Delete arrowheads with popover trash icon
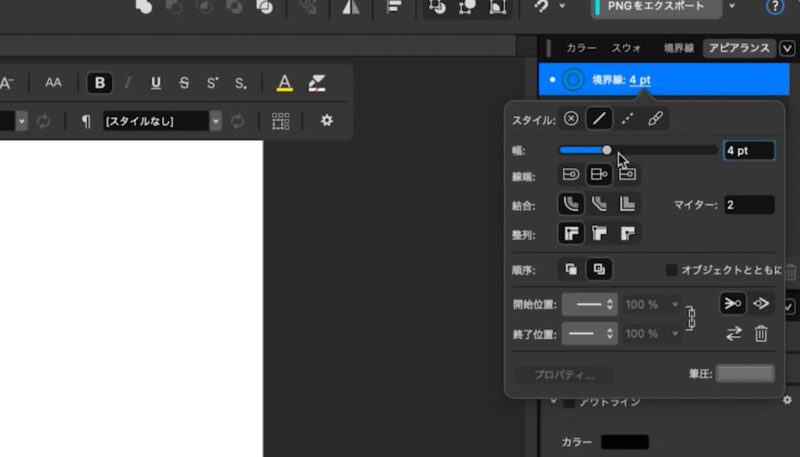Viewport: 800px width, 457px height. pos(761,334)
